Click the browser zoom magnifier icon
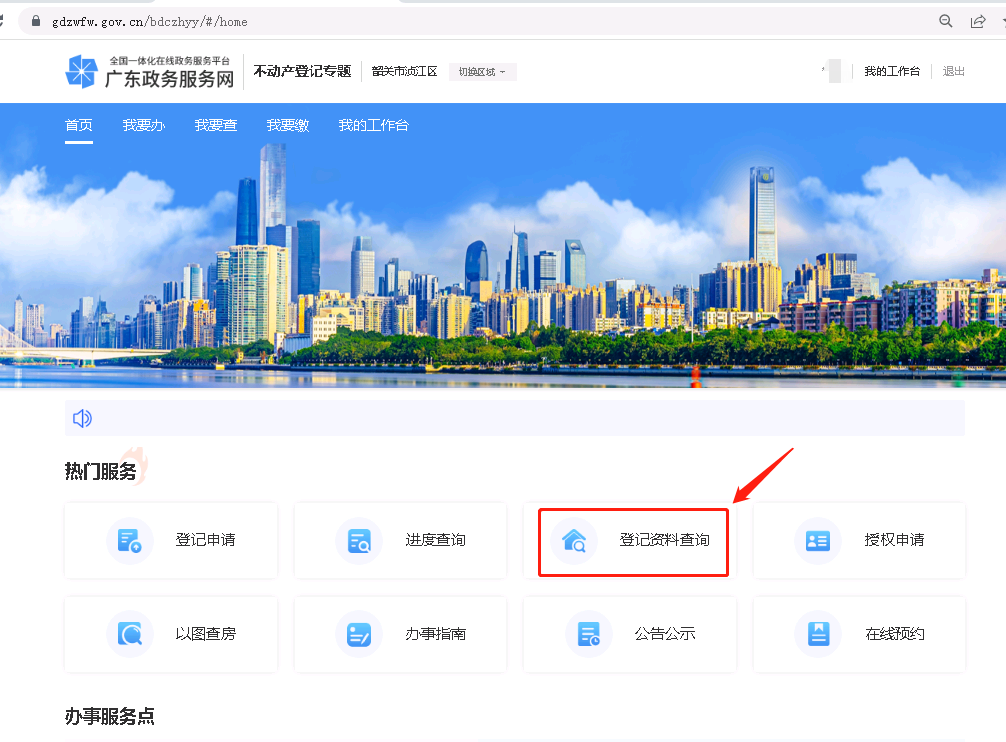 pyautogui.click(x=945, y=21)
